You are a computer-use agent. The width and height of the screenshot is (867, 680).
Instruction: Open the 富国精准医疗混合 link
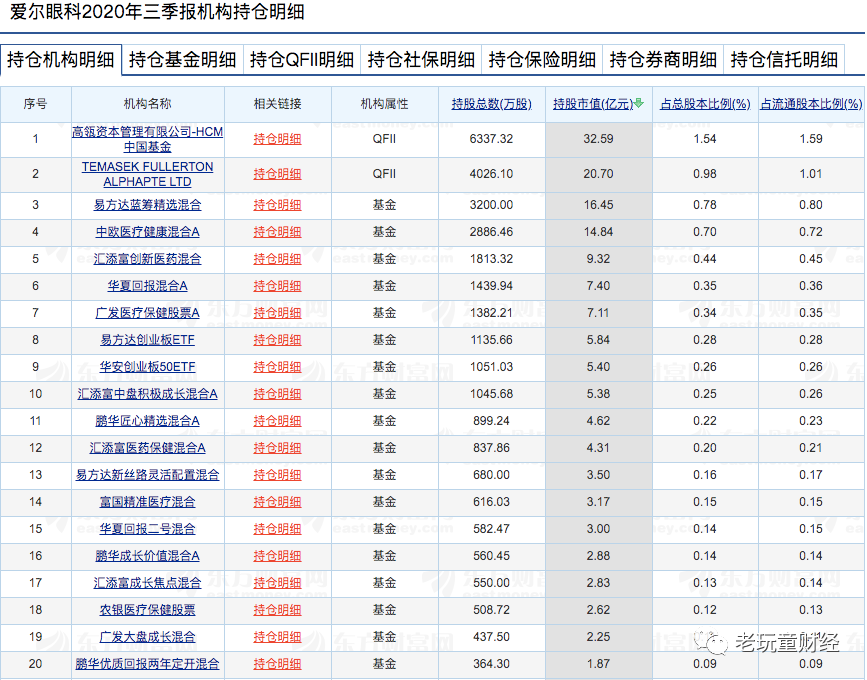pos(148,502)
